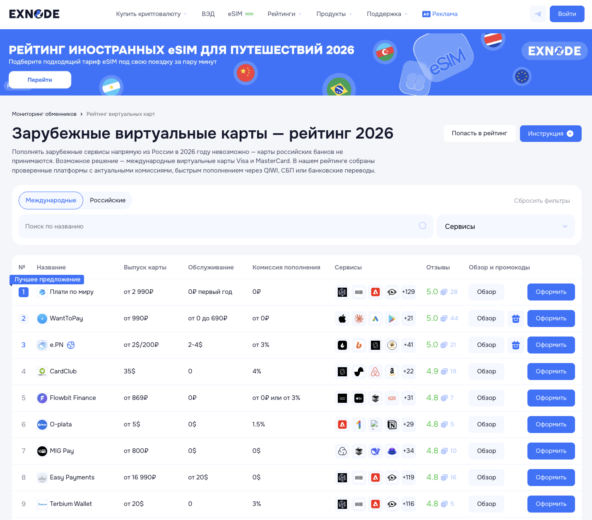Click Оформить for Terbium Wallet
The image size is (592, 520).
(551, 504)
